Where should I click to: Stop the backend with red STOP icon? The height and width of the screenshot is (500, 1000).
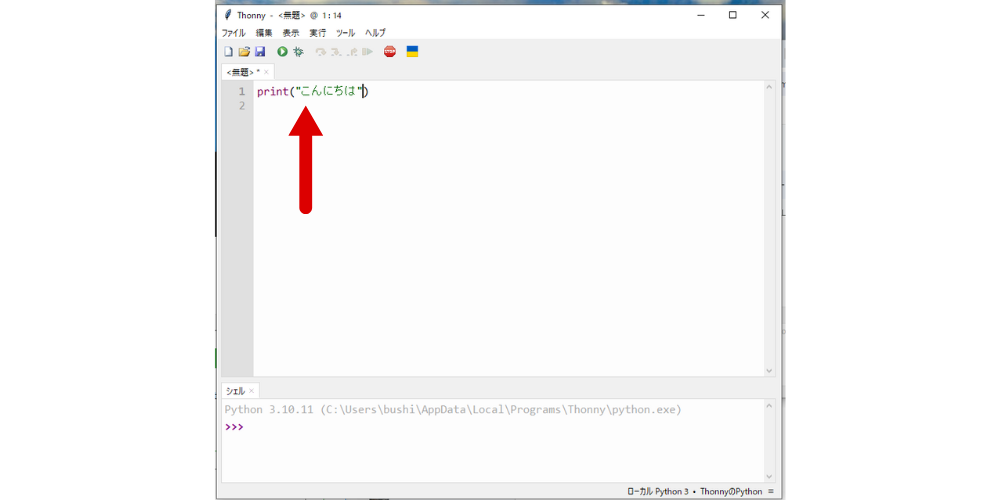coord(390,52)
